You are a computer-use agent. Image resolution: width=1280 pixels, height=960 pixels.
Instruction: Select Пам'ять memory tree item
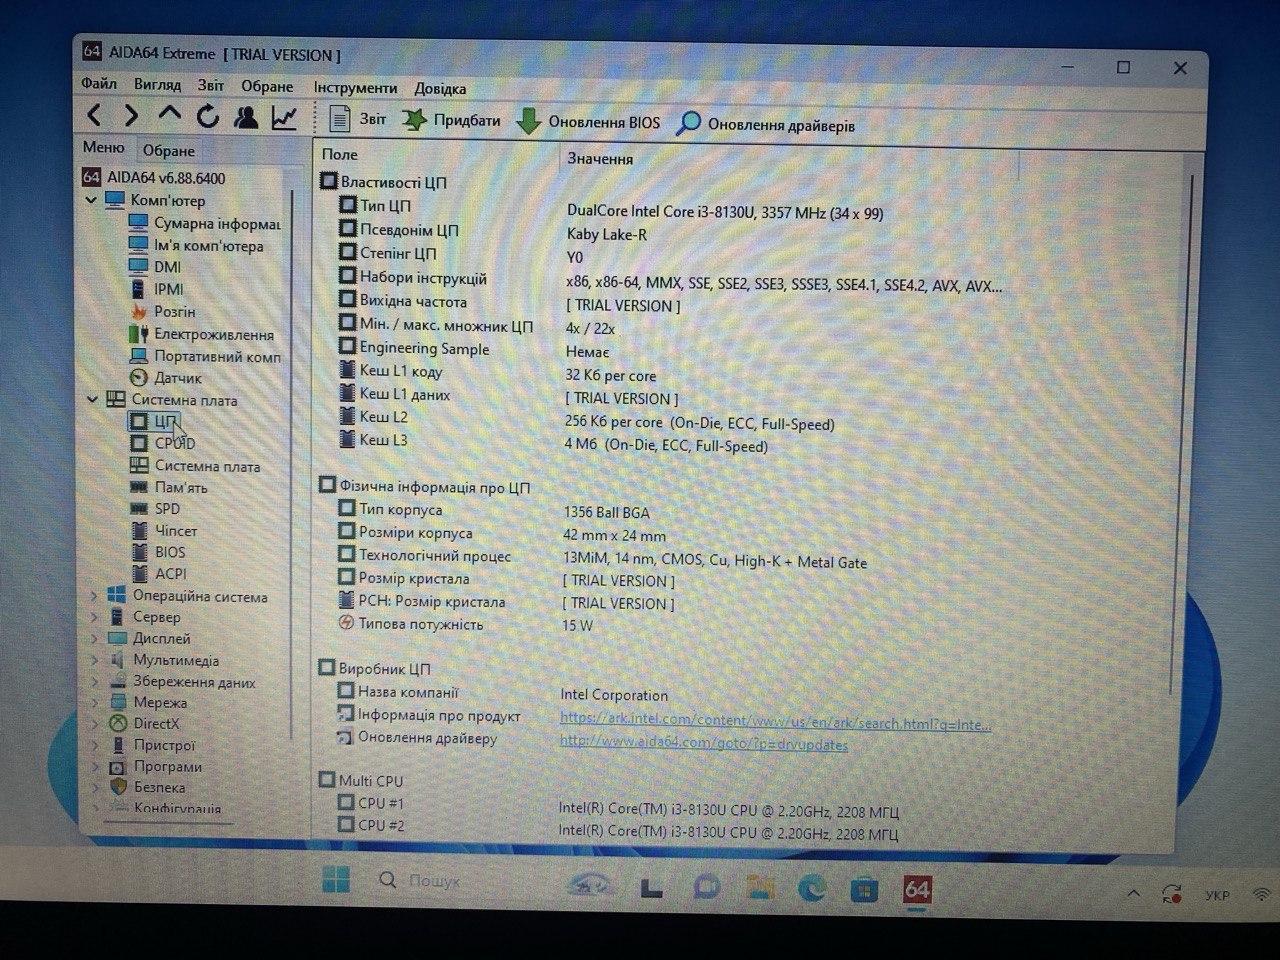[168, 488]
